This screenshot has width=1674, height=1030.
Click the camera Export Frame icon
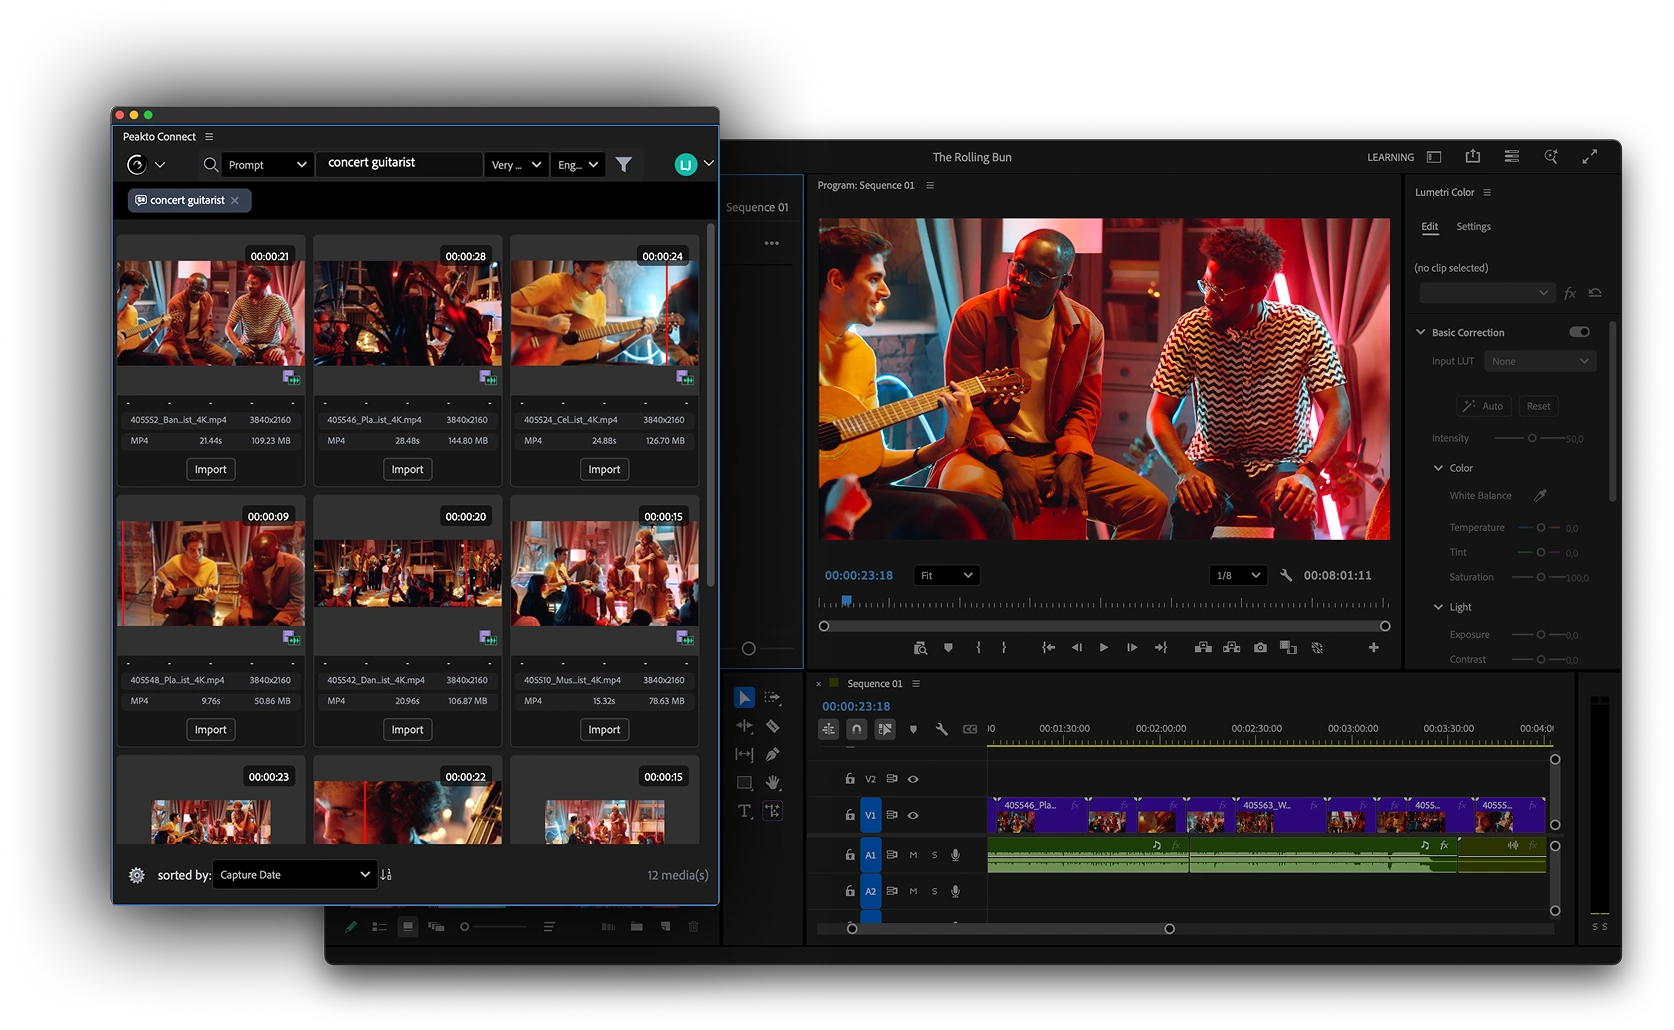[1259, 647]
